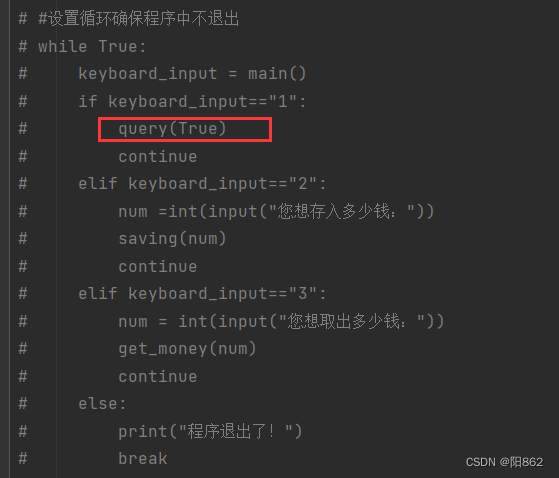The image size is (559, 478).
Task: Click the saving(num) call
Action: point(173,239)
